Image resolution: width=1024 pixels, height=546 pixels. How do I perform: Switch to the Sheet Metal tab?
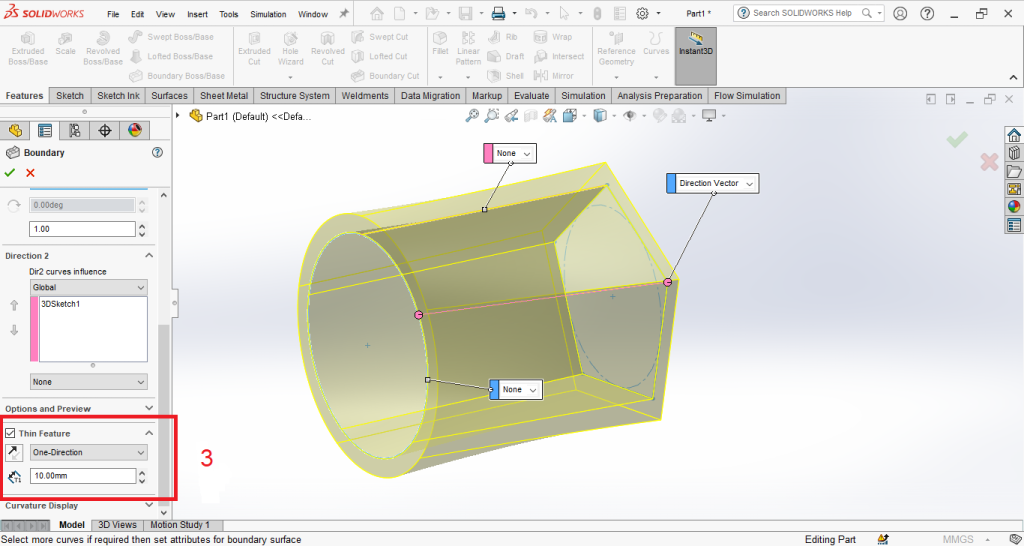pyautogui.click(x=223, y=96)
